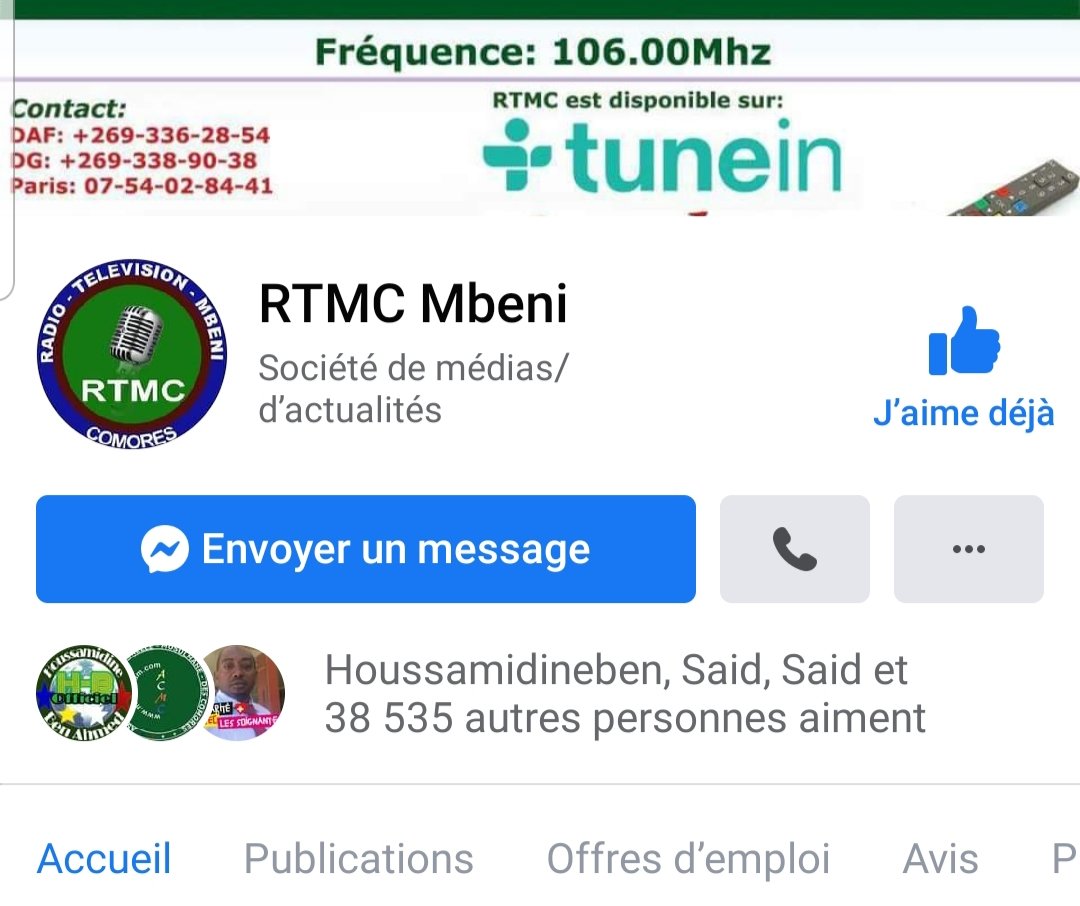Click the Messenger icon in message button

[x=165, y=549]
